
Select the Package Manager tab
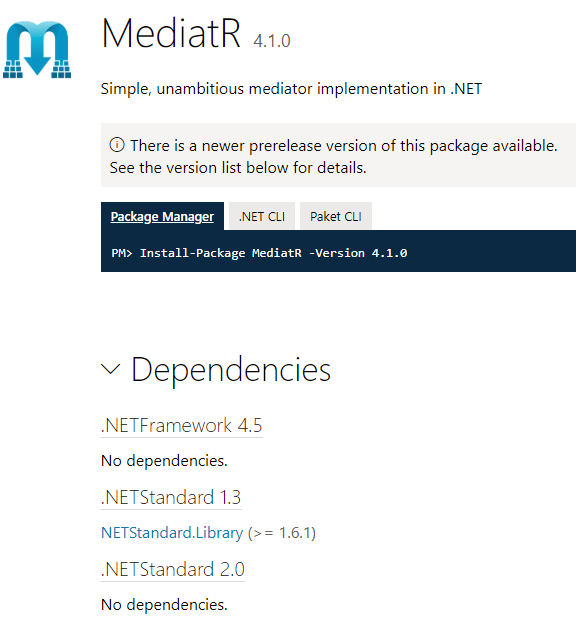(x=162, y=216)
